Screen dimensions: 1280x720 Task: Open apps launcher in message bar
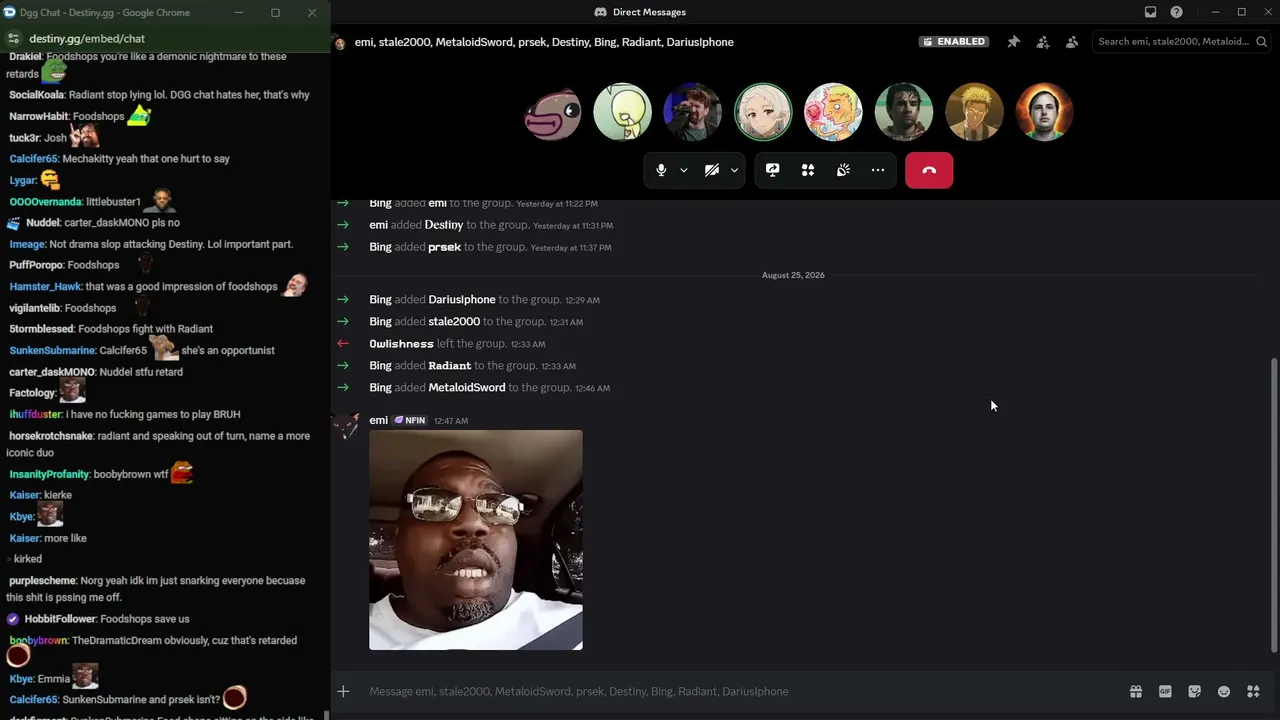click(1253, 691)
